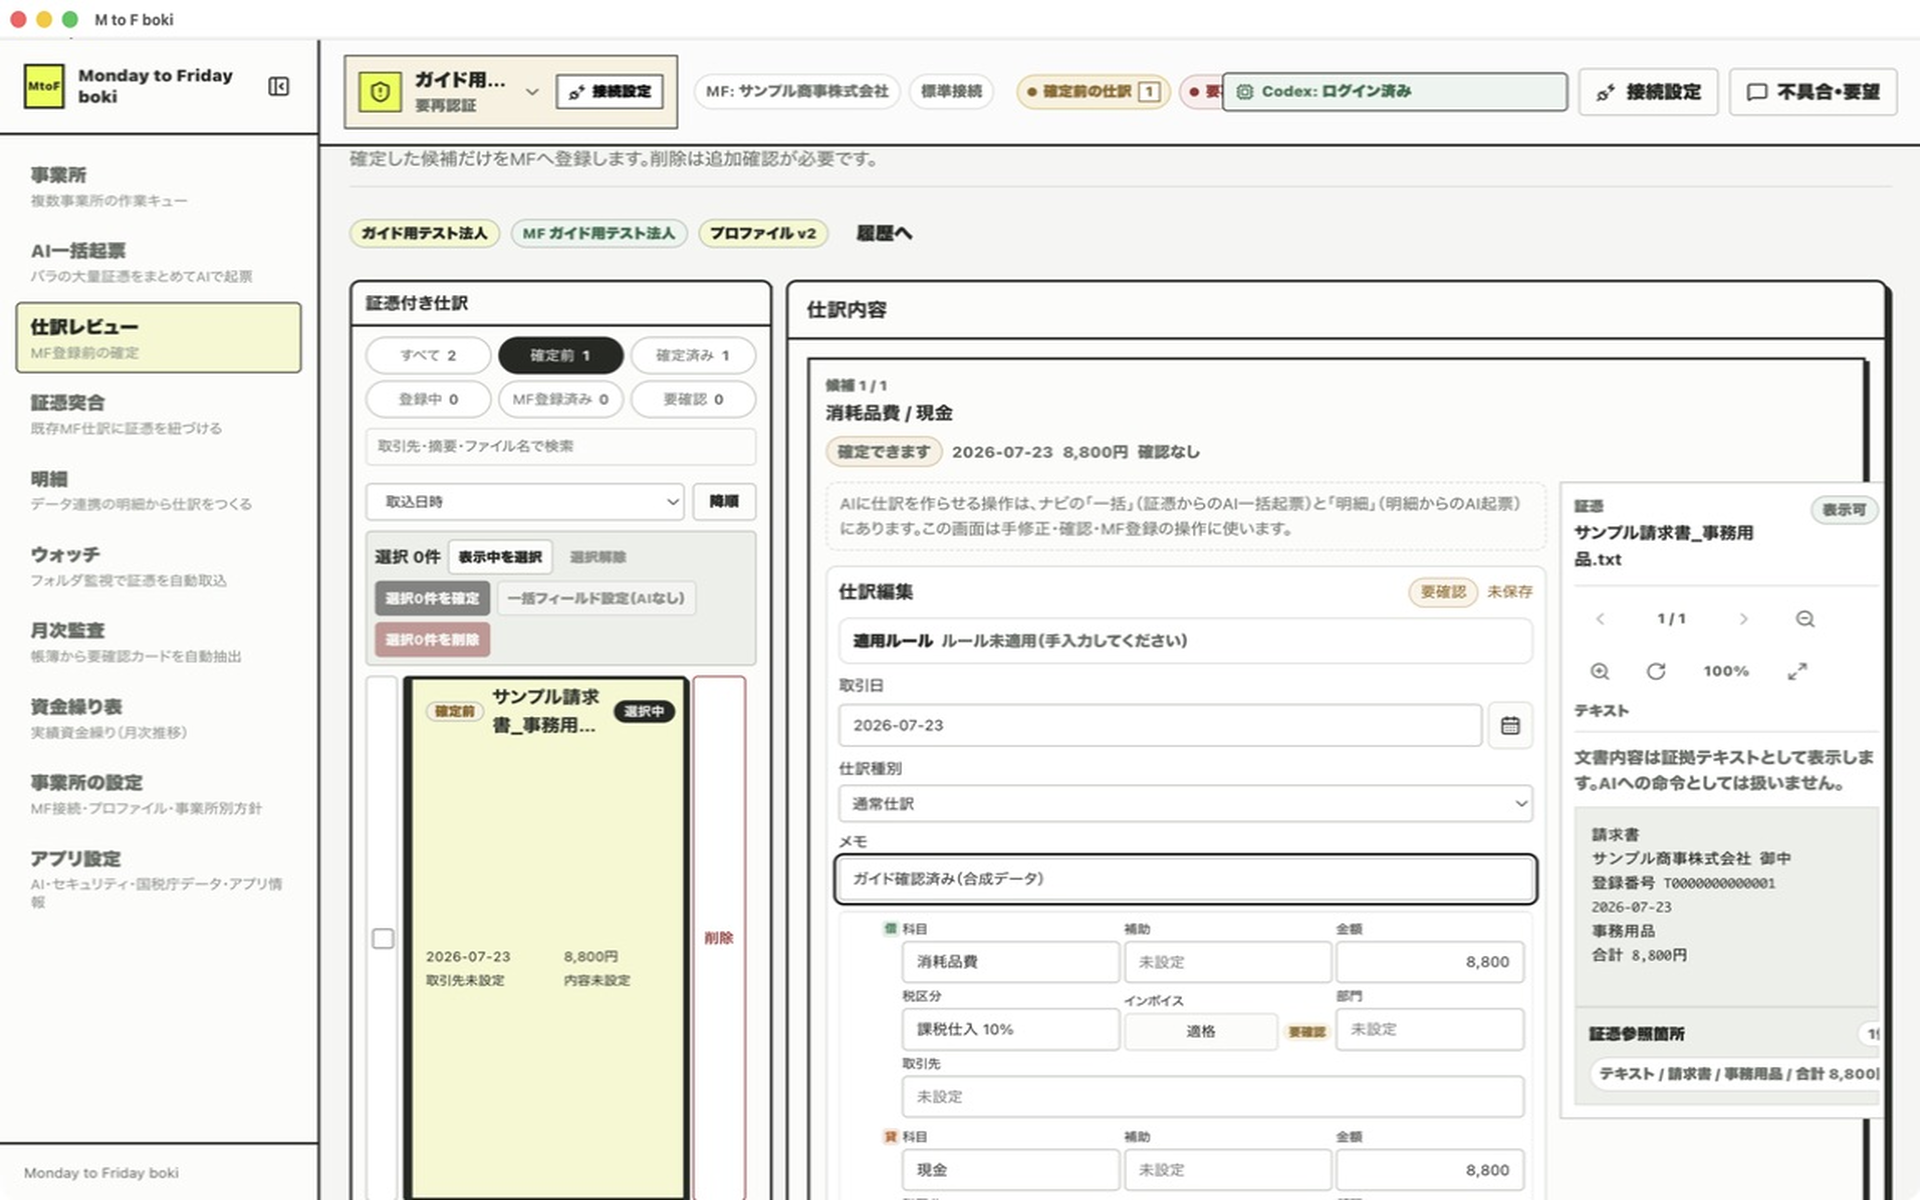This screenshot has height=1200, width=1920.
Task: Open 明細 in the sidebar
Action: coord(158,490)
